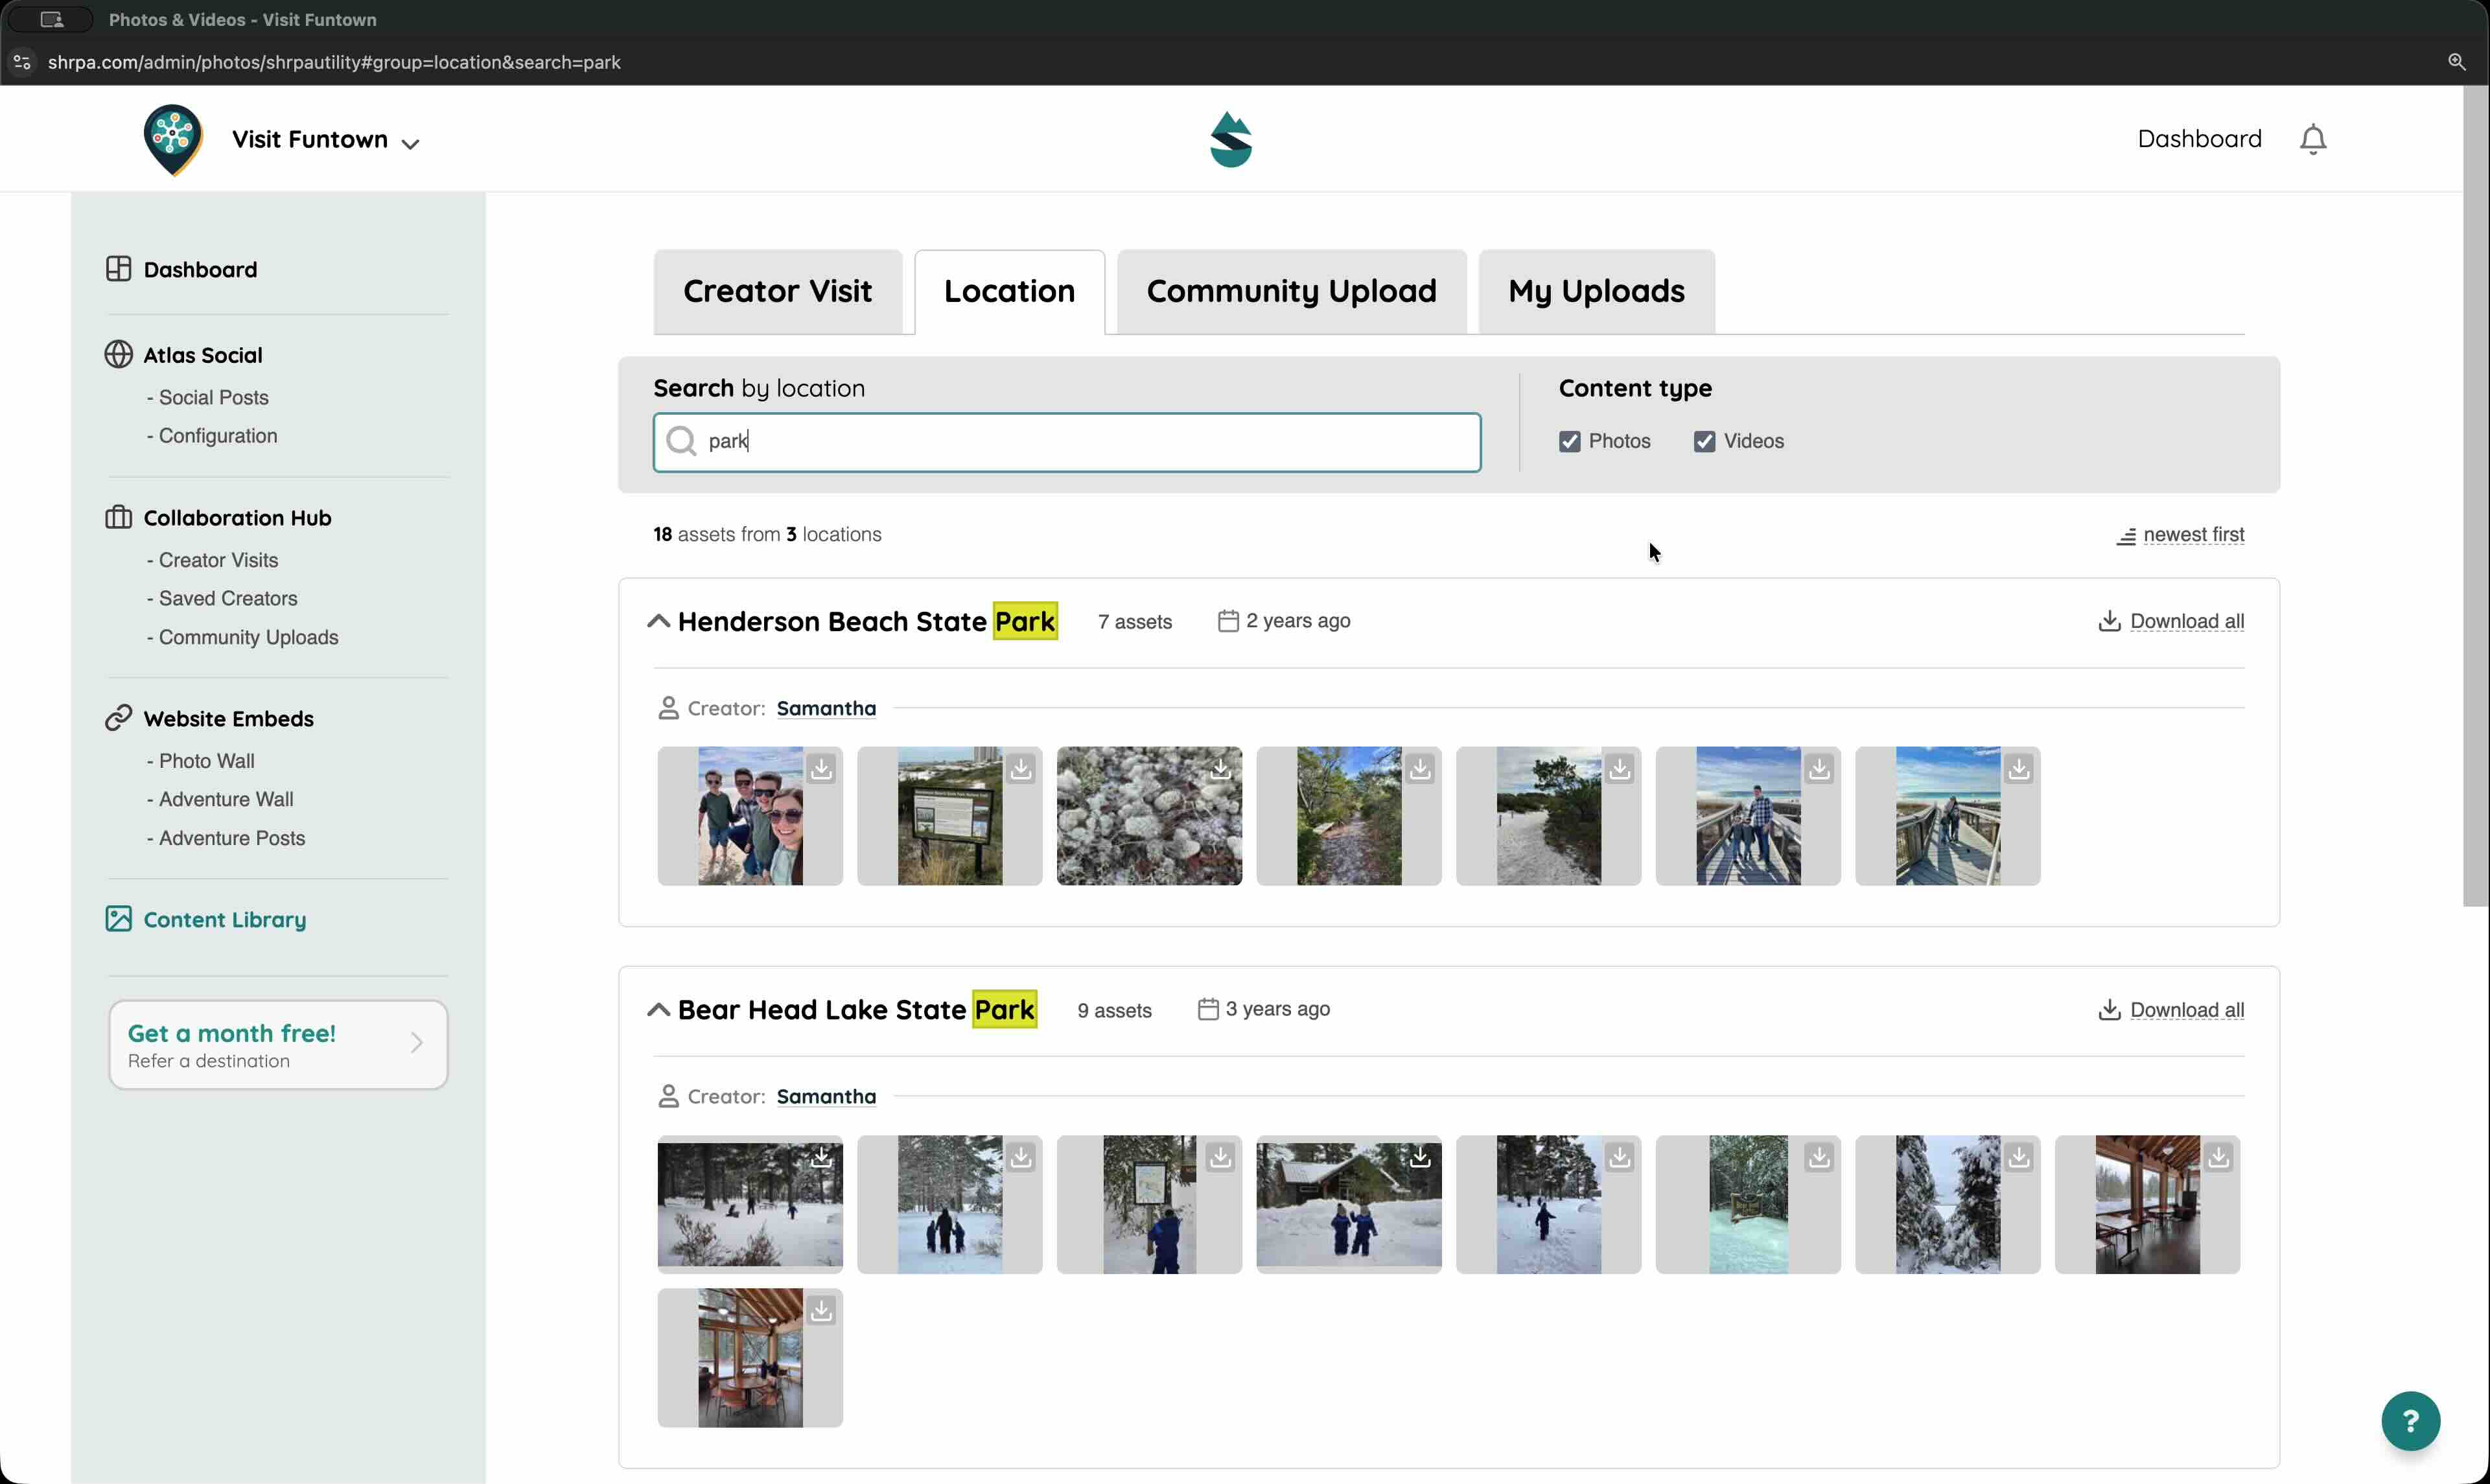The image size is (2490, 1484).
Task: Click the page vertical scrollbar
Action: coord(2476,495)
